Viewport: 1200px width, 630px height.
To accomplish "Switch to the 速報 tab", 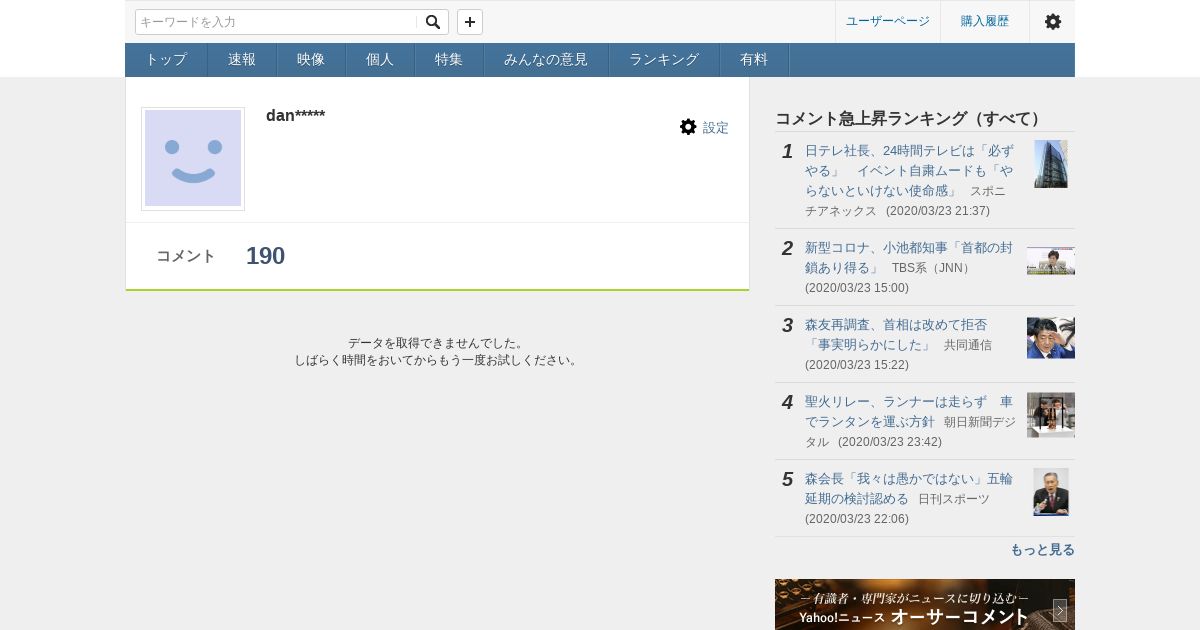I will [x=242, y=60].
